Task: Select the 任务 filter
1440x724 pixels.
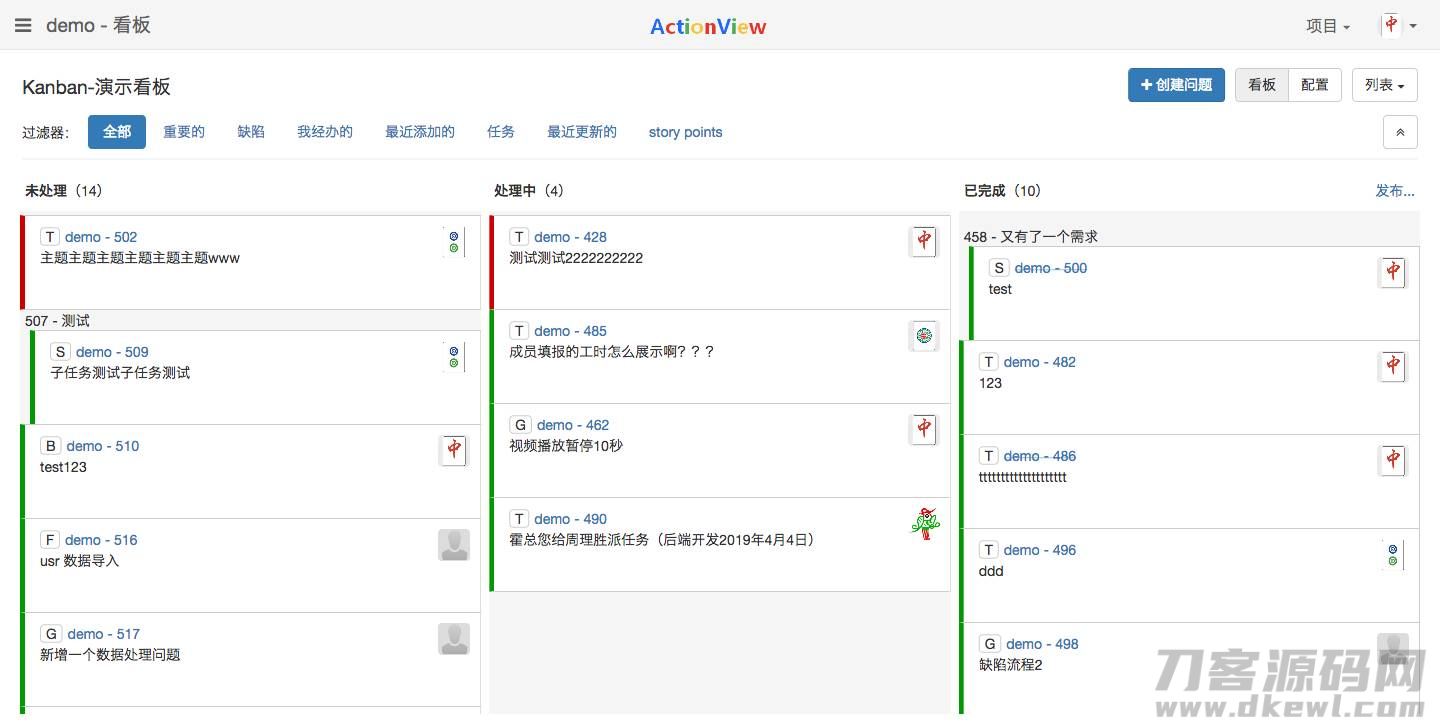Action: tap(501, 132)
